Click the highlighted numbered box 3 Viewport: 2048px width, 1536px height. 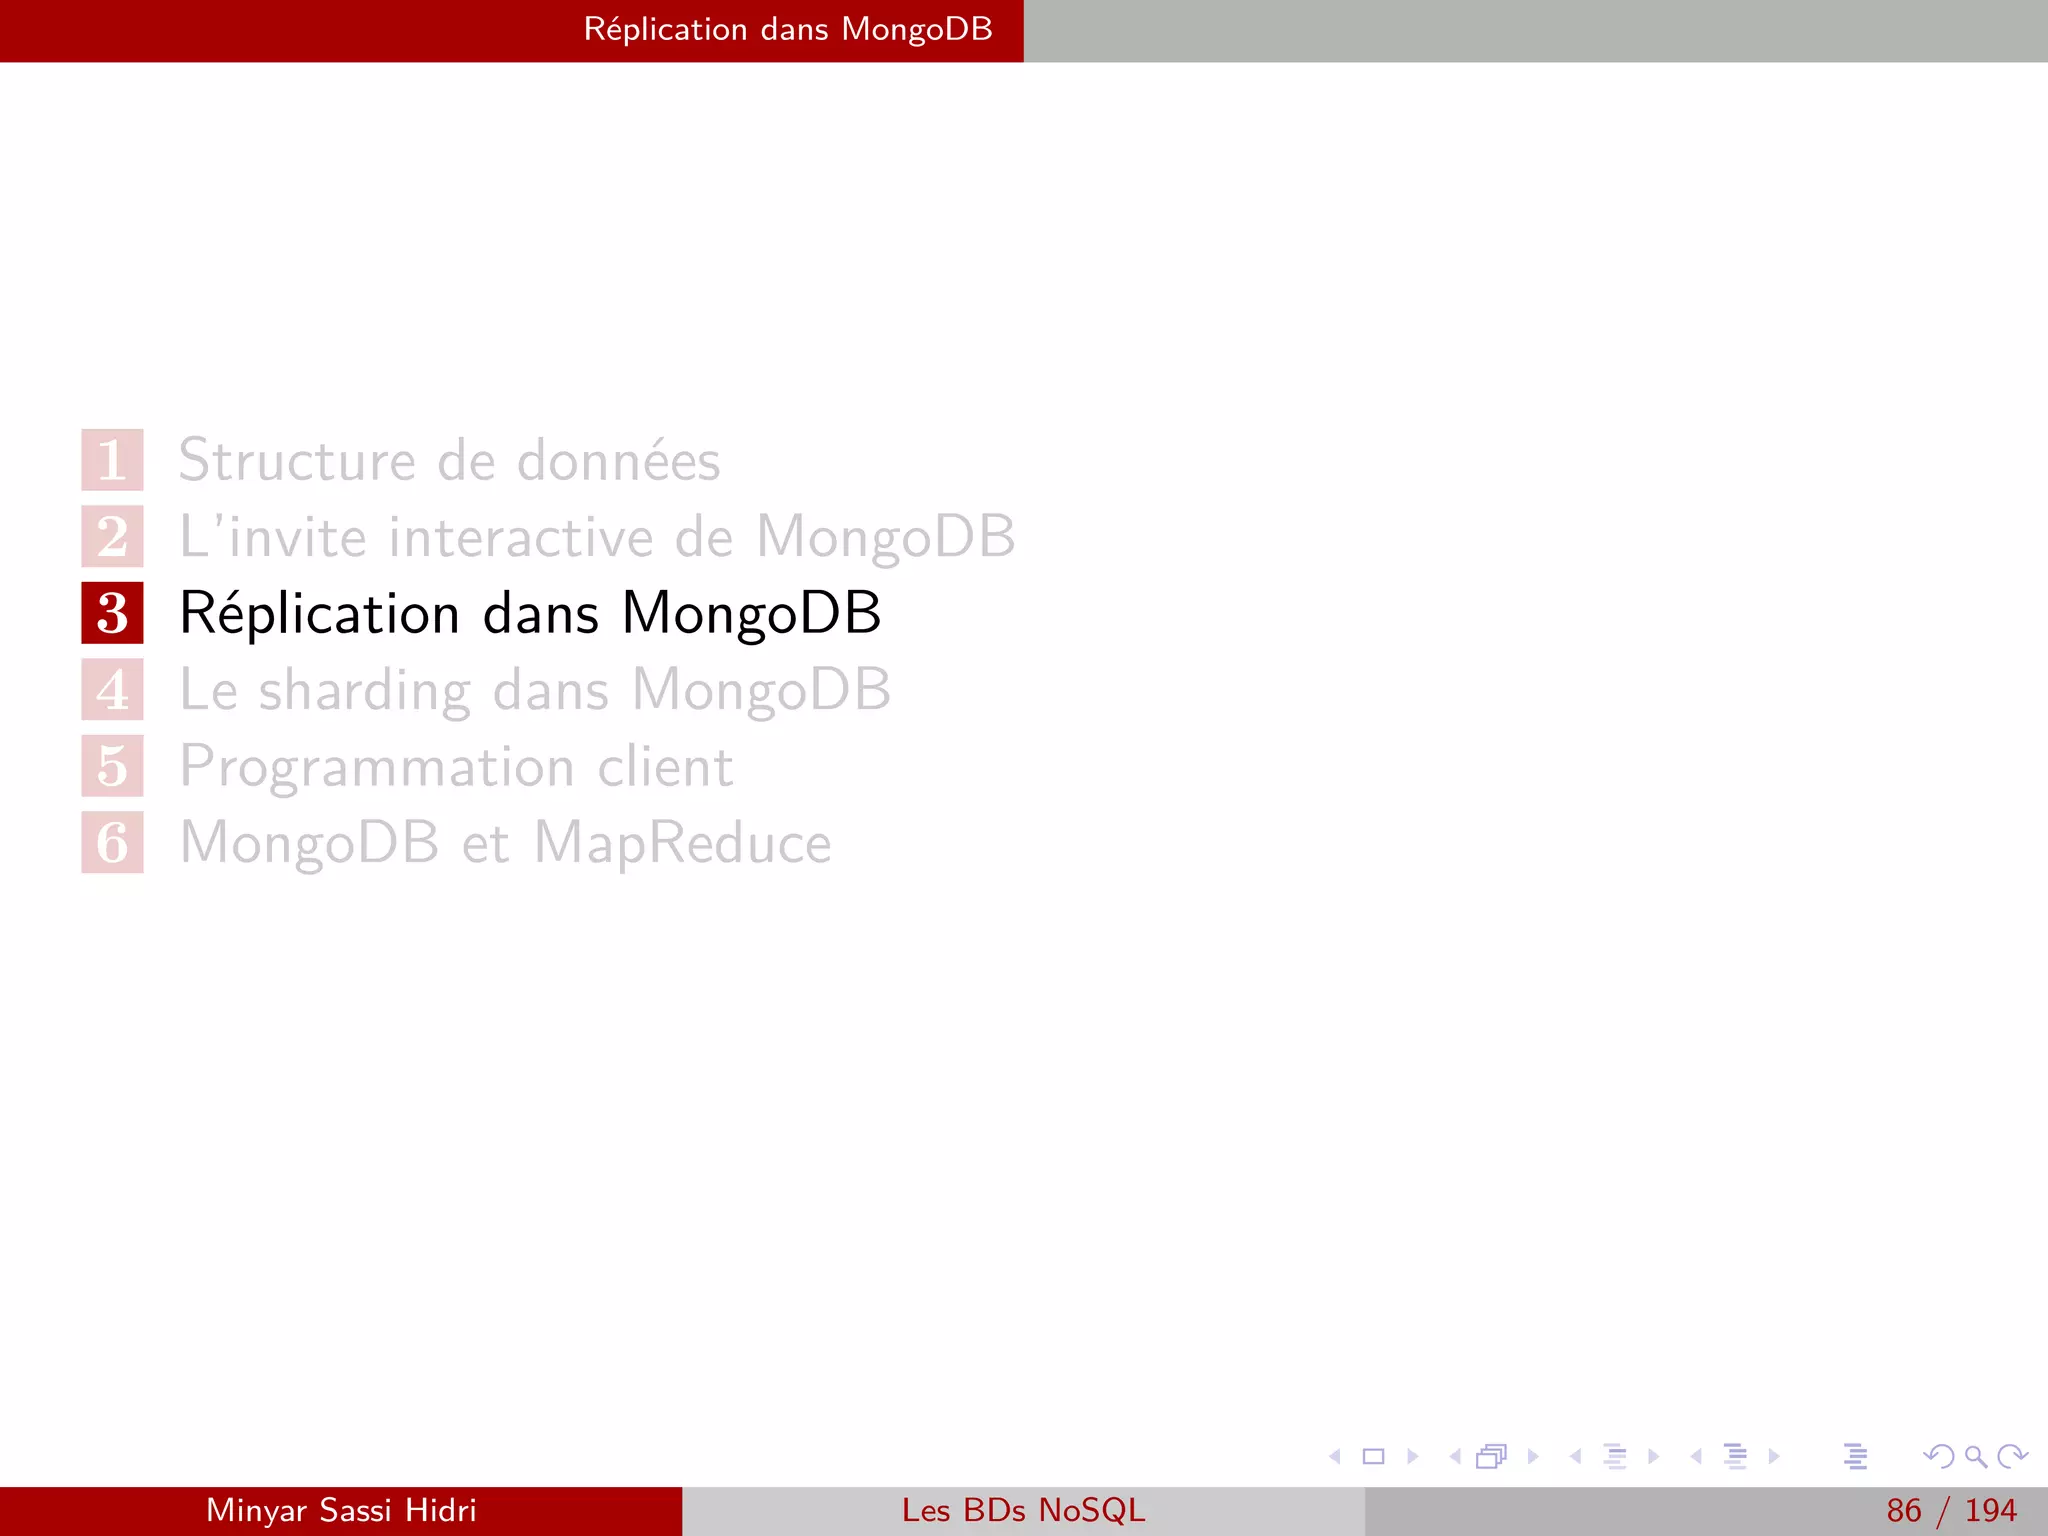pos(112,613)
